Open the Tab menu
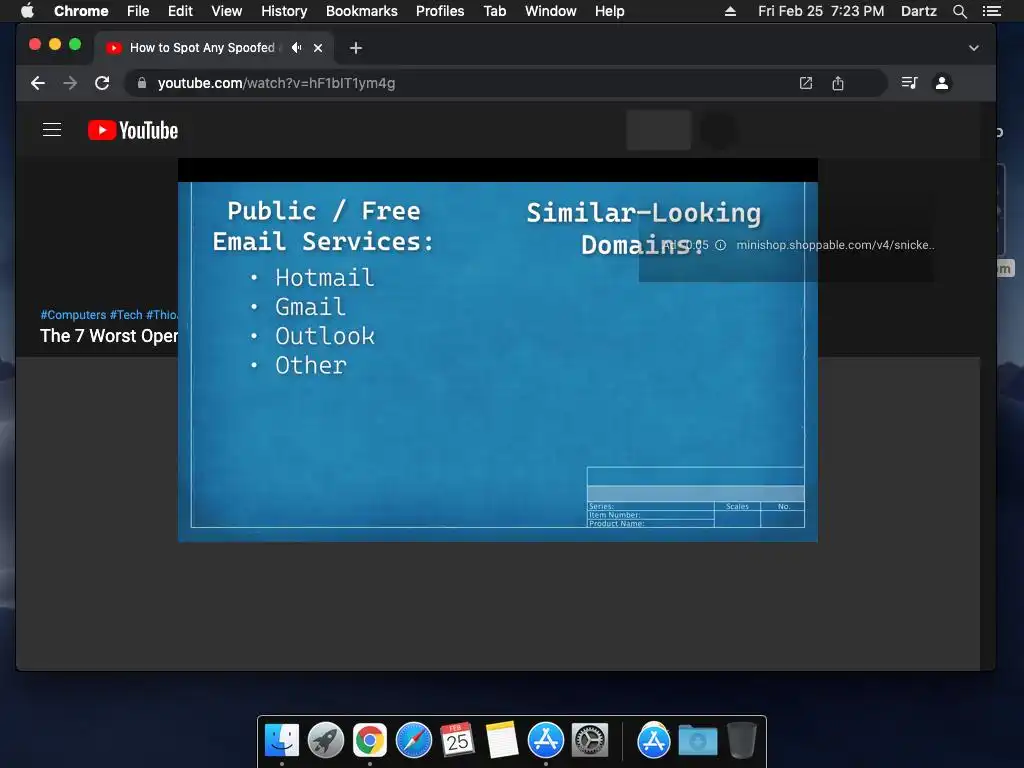The height and width of the screenshot is (768, 1024). (494, 11)
